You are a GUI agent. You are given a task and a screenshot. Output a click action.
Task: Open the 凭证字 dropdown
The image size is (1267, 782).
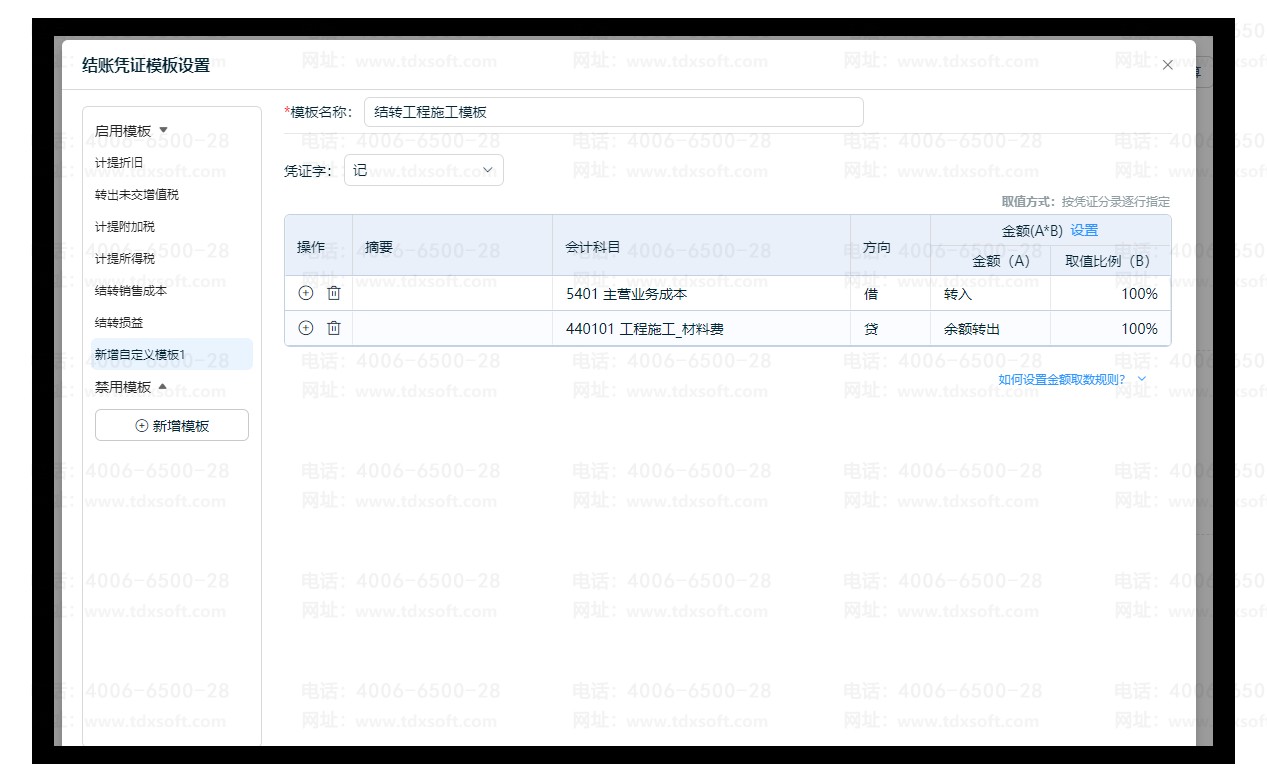(x=424, y=171)
